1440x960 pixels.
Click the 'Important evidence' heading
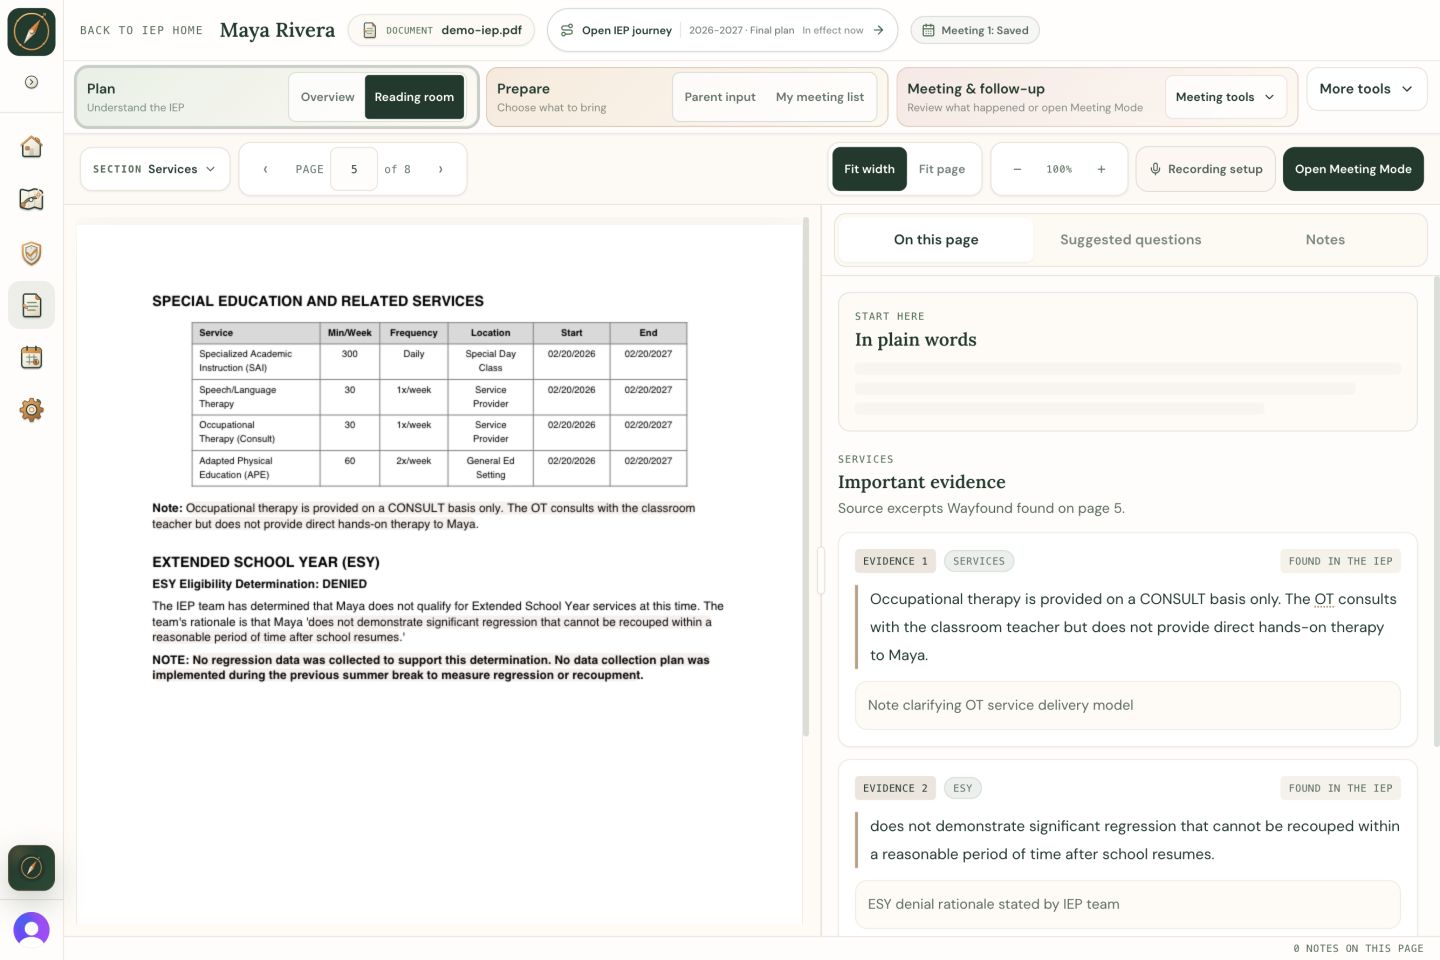coord(921,482)
